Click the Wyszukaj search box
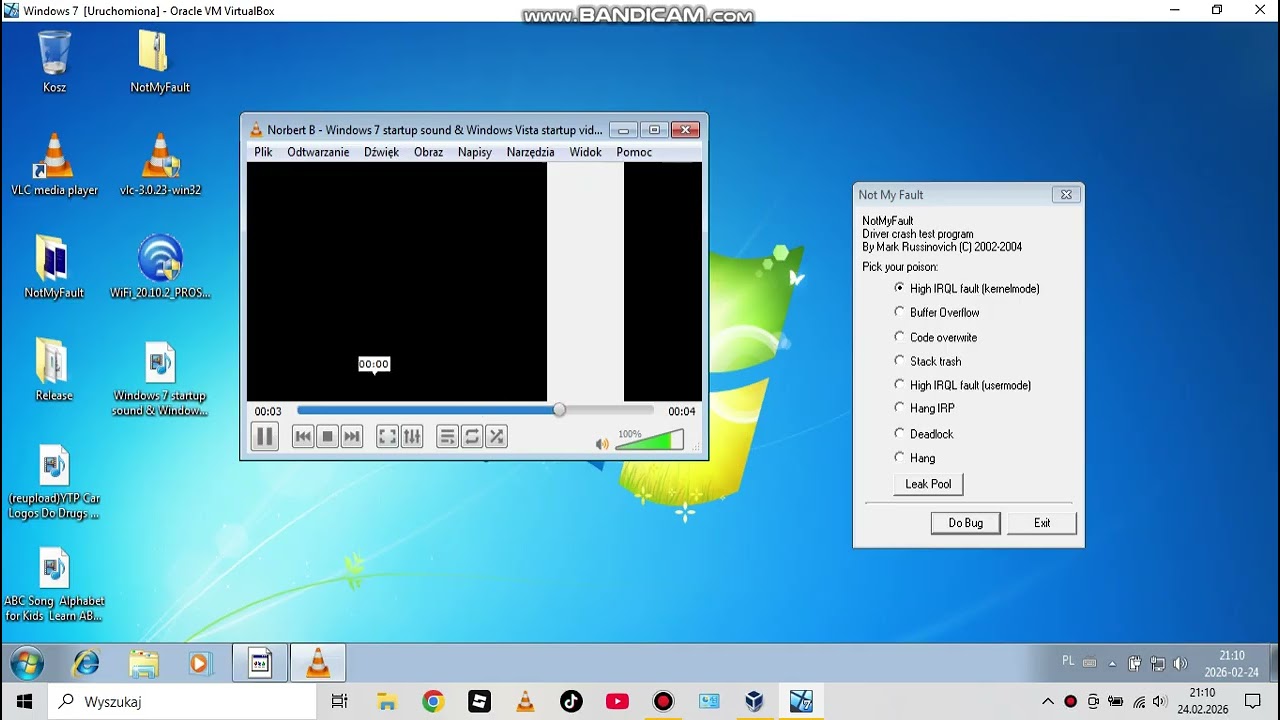The image size is (1280, 720). pos(182,702)
